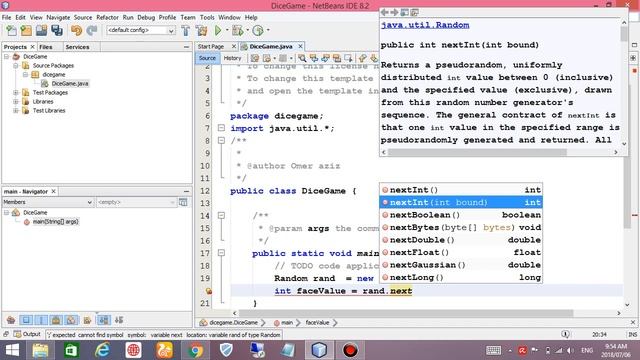Toggle Show Static Members filter in the Navigator
Viewport: 640px width, 360px height.
click(x=41, y=320)
